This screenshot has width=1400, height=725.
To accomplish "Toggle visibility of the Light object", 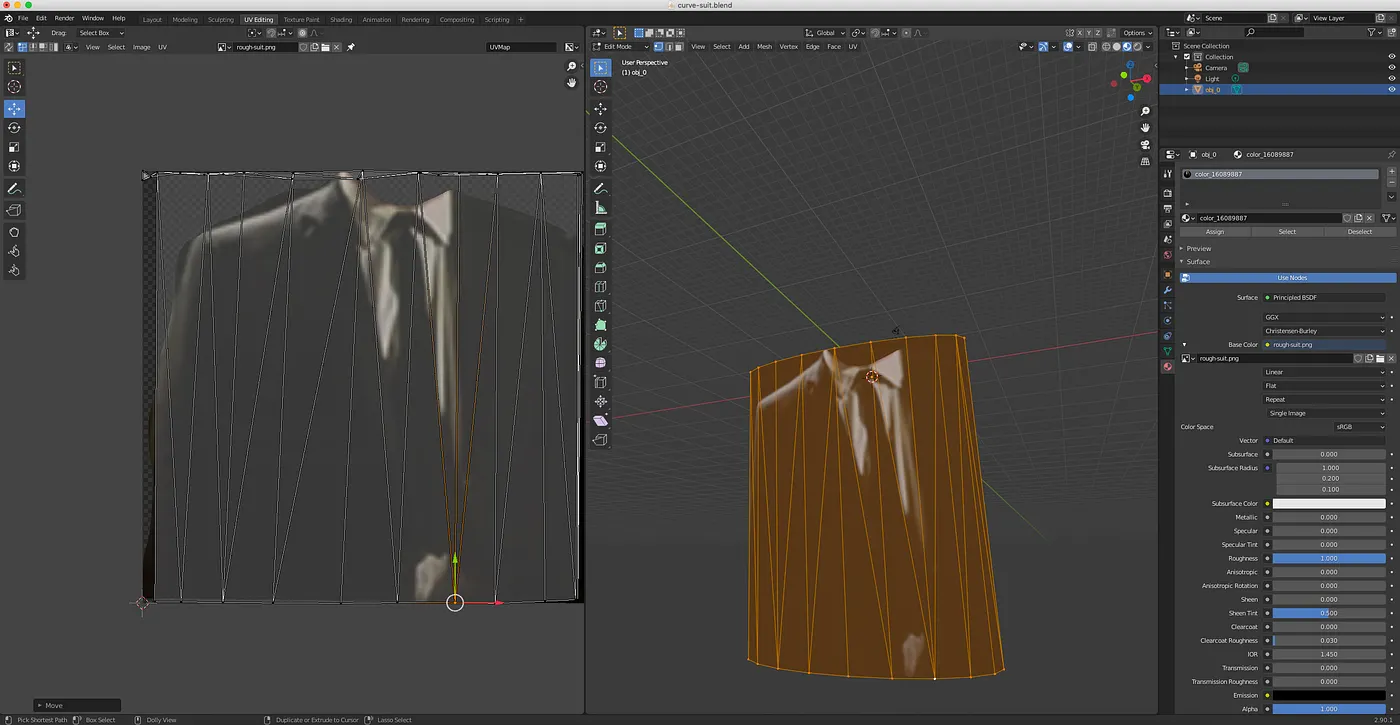I will point(1391,79).
